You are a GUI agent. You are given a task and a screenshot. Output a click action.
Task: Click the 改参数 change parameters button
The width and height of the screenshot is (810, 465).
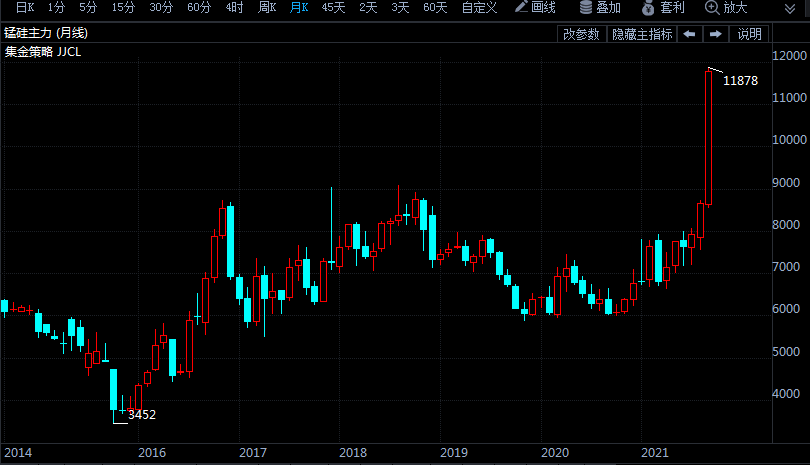pyautogui.click(x=581, y=34)
